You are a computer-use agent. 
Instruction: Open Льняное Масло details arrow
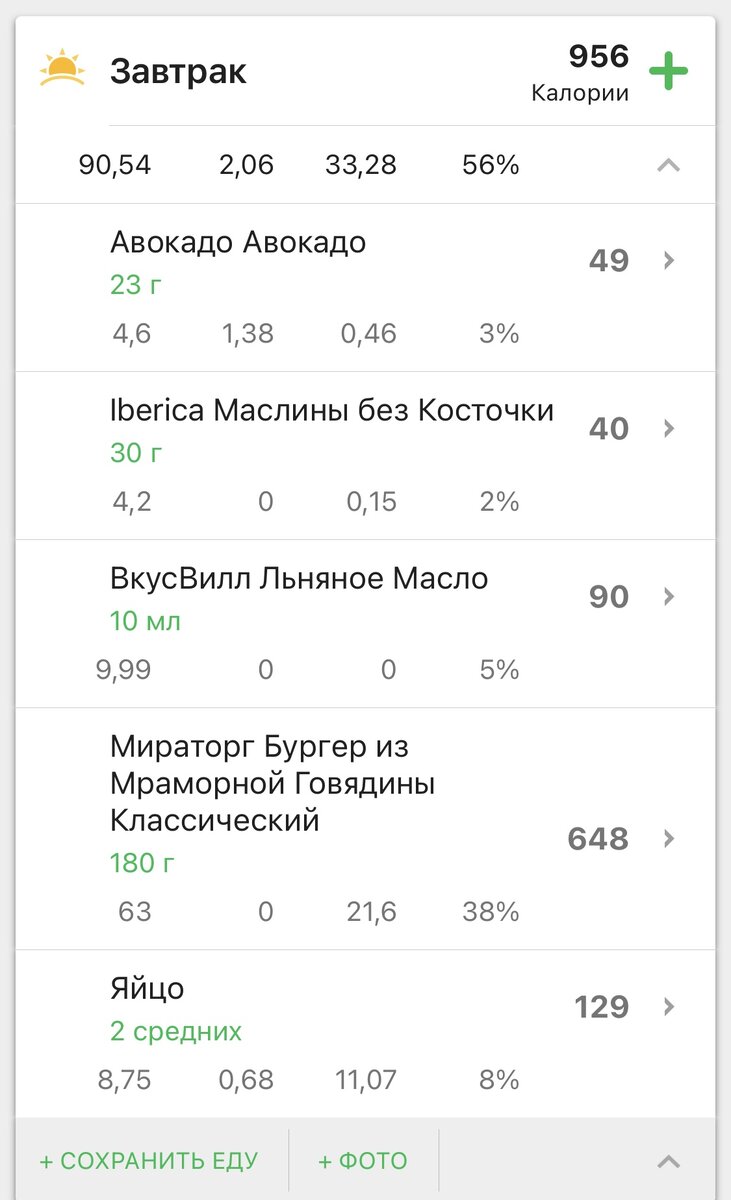pyautogui.click(x=669, y=597)
